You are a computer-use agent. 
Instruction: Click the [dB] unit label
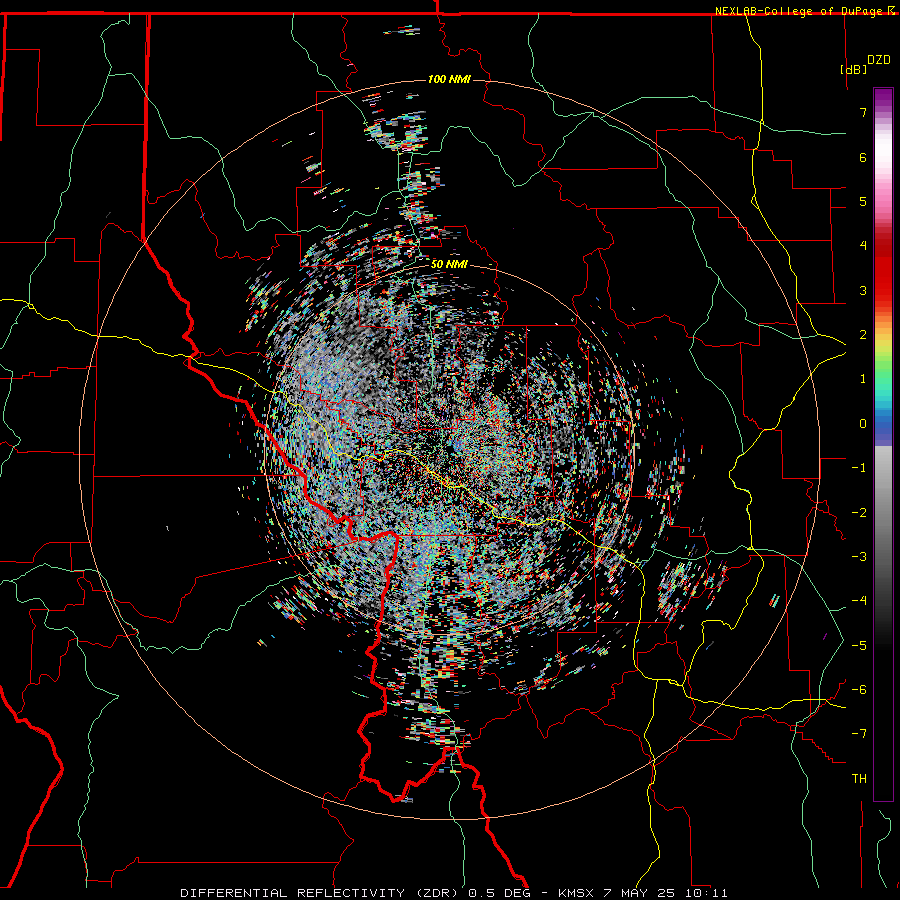(853, 69)
